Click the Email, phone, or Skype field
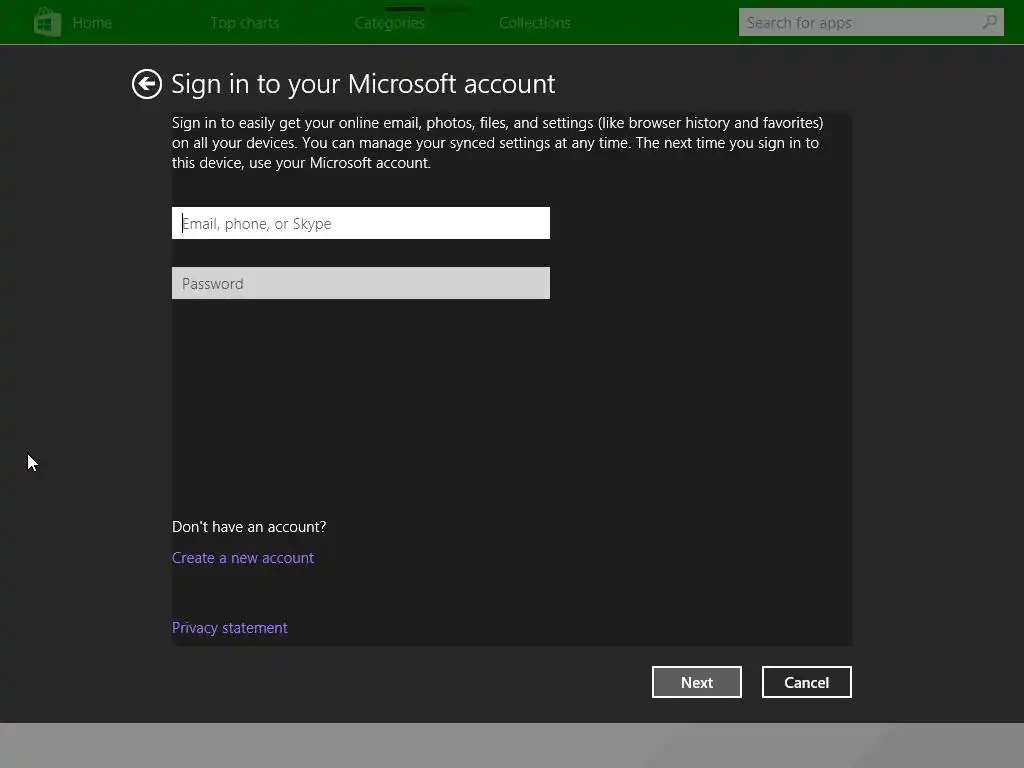1024x768 pixels. point(360,223)
